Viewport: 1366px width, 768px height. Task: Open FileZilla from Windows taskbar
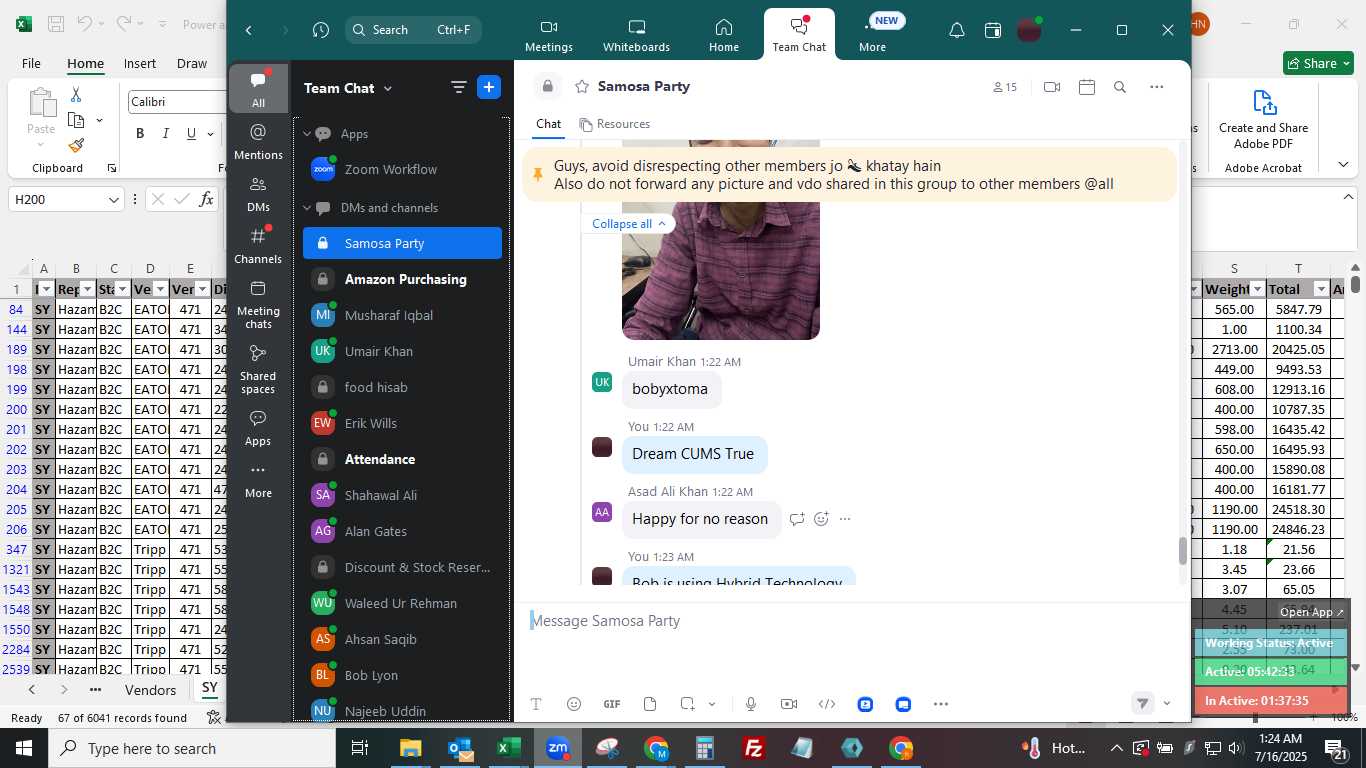(754, 747)
